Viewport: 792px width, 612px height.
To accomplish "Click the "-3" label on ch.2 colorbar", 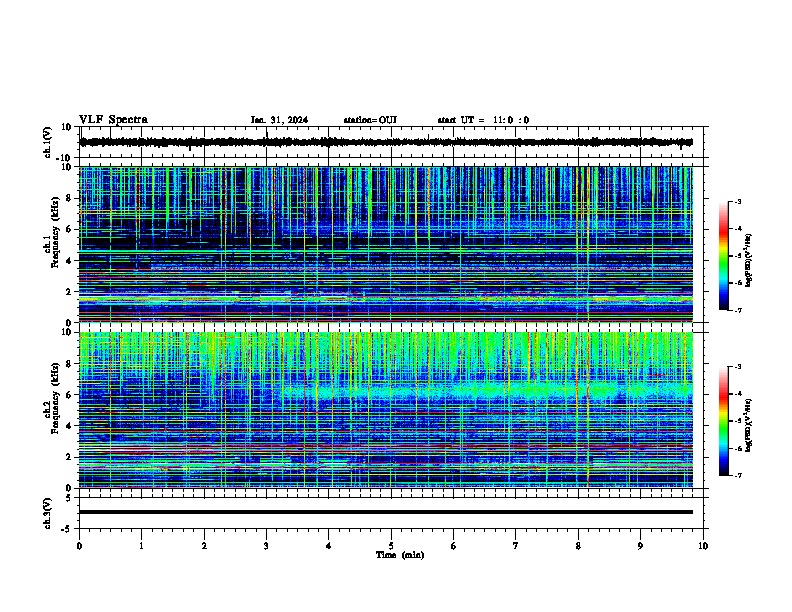I will click(x=738, y=367).
